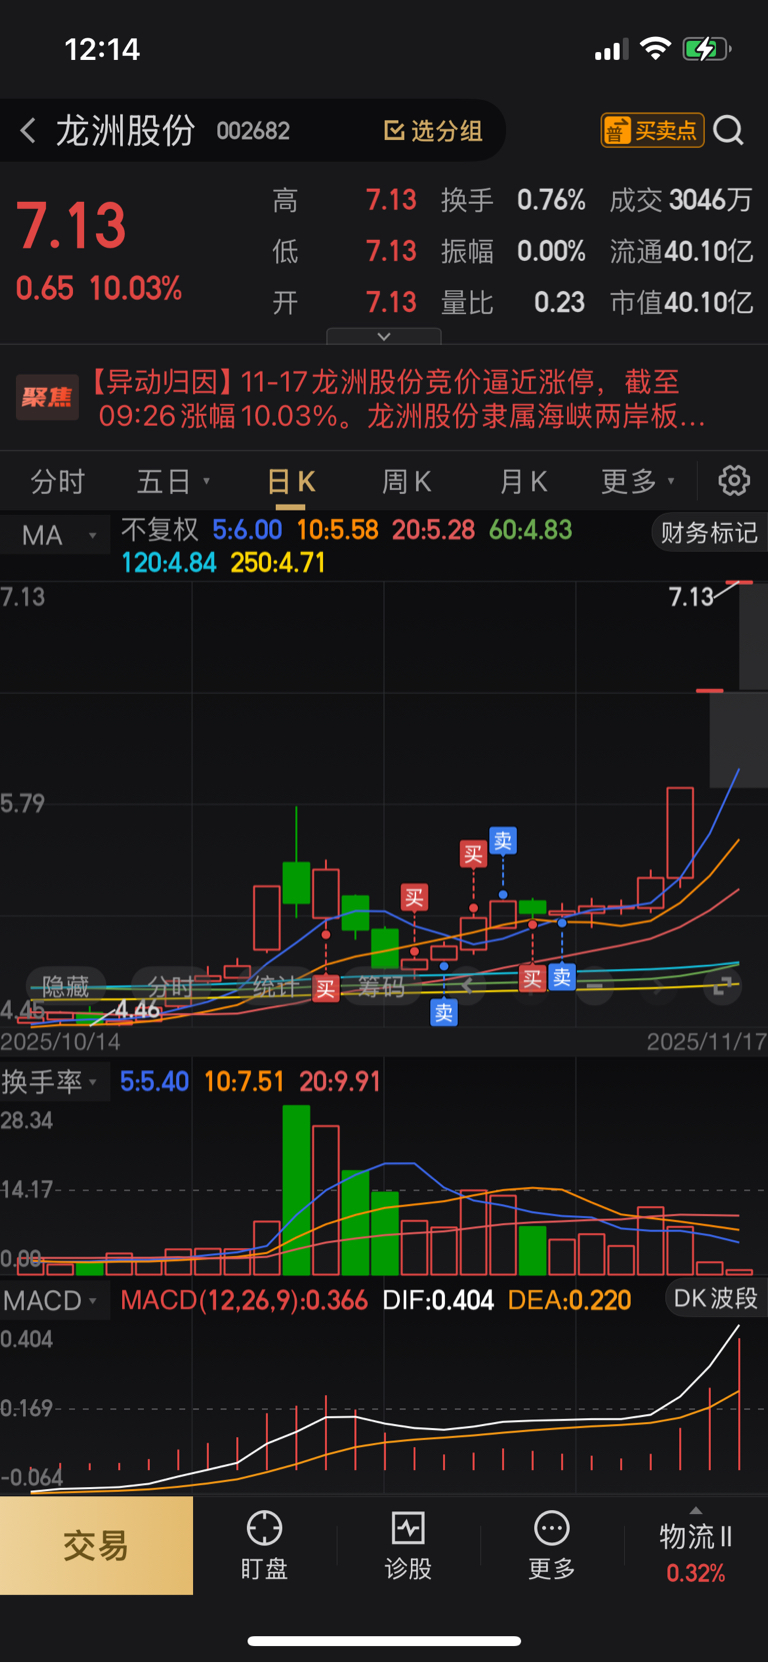The image size is (768, 1663).
Task: Change 不复权 adjustment mode
Action: click(160, 530)
